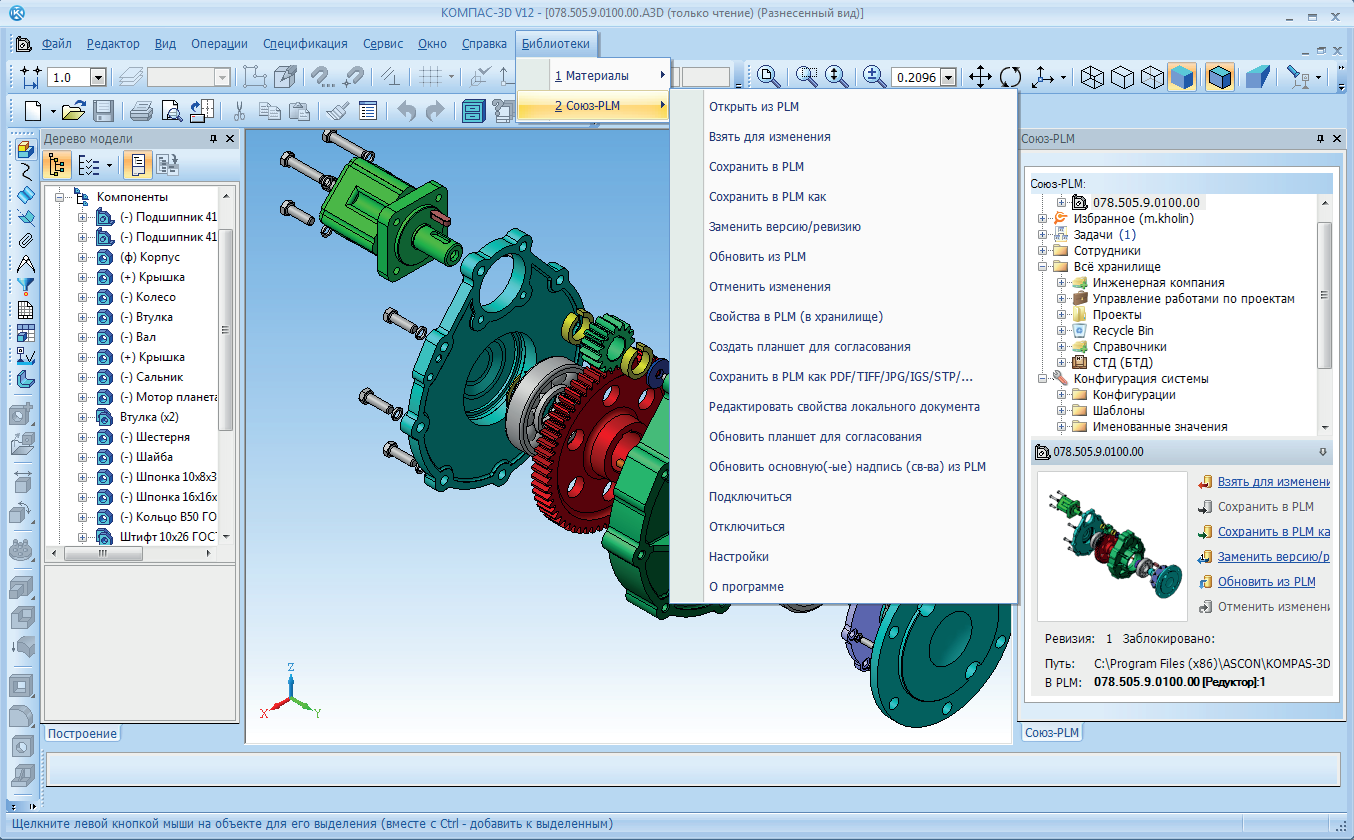Open the orientation axes dropdown arrow

tap(1063, 77)
